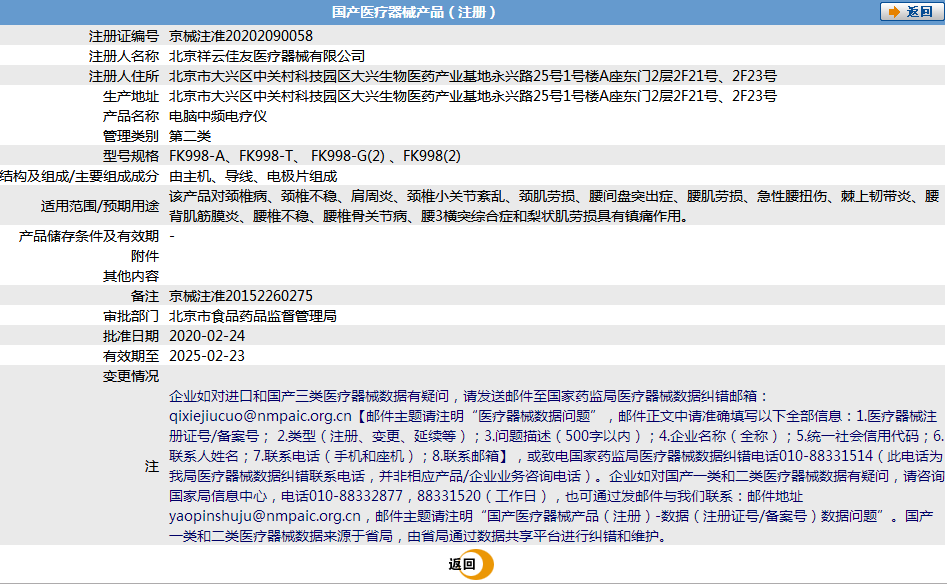The image size is (947, 585).
Task: Click the address value in the 生产地址 row
Action: [x=473, y=96]
